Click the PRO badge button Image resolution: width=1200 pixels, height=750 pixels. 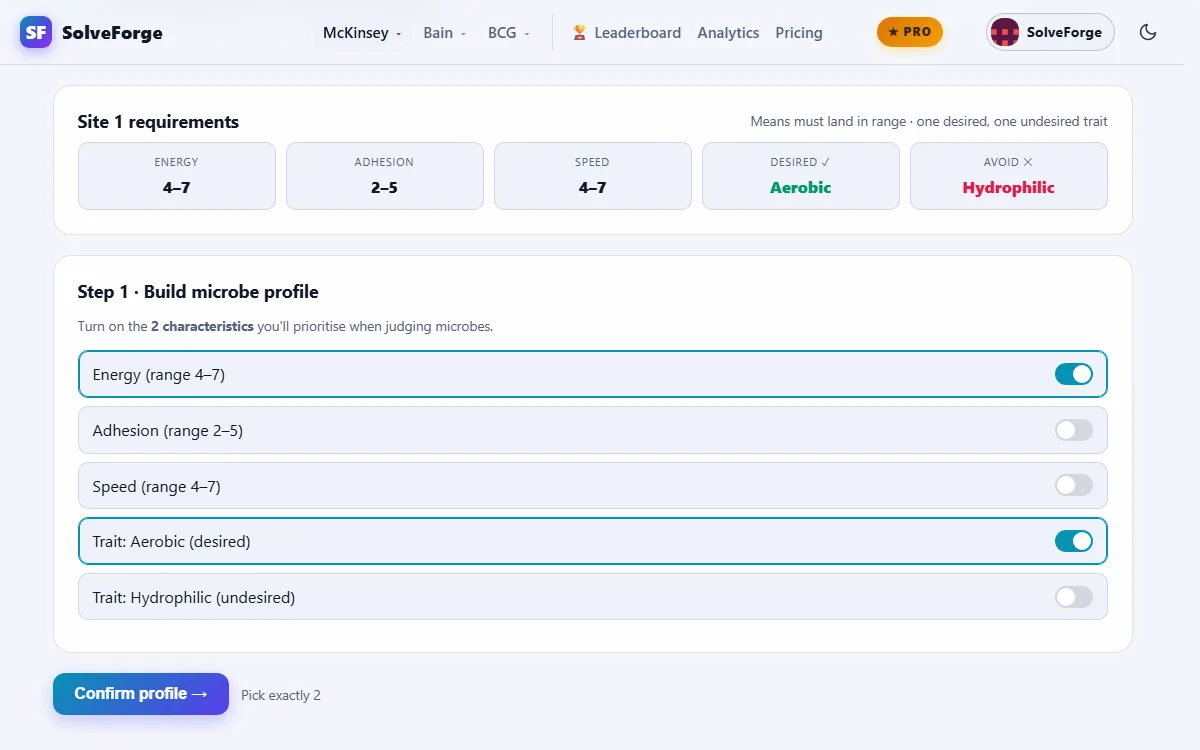(x=910, y=32)
